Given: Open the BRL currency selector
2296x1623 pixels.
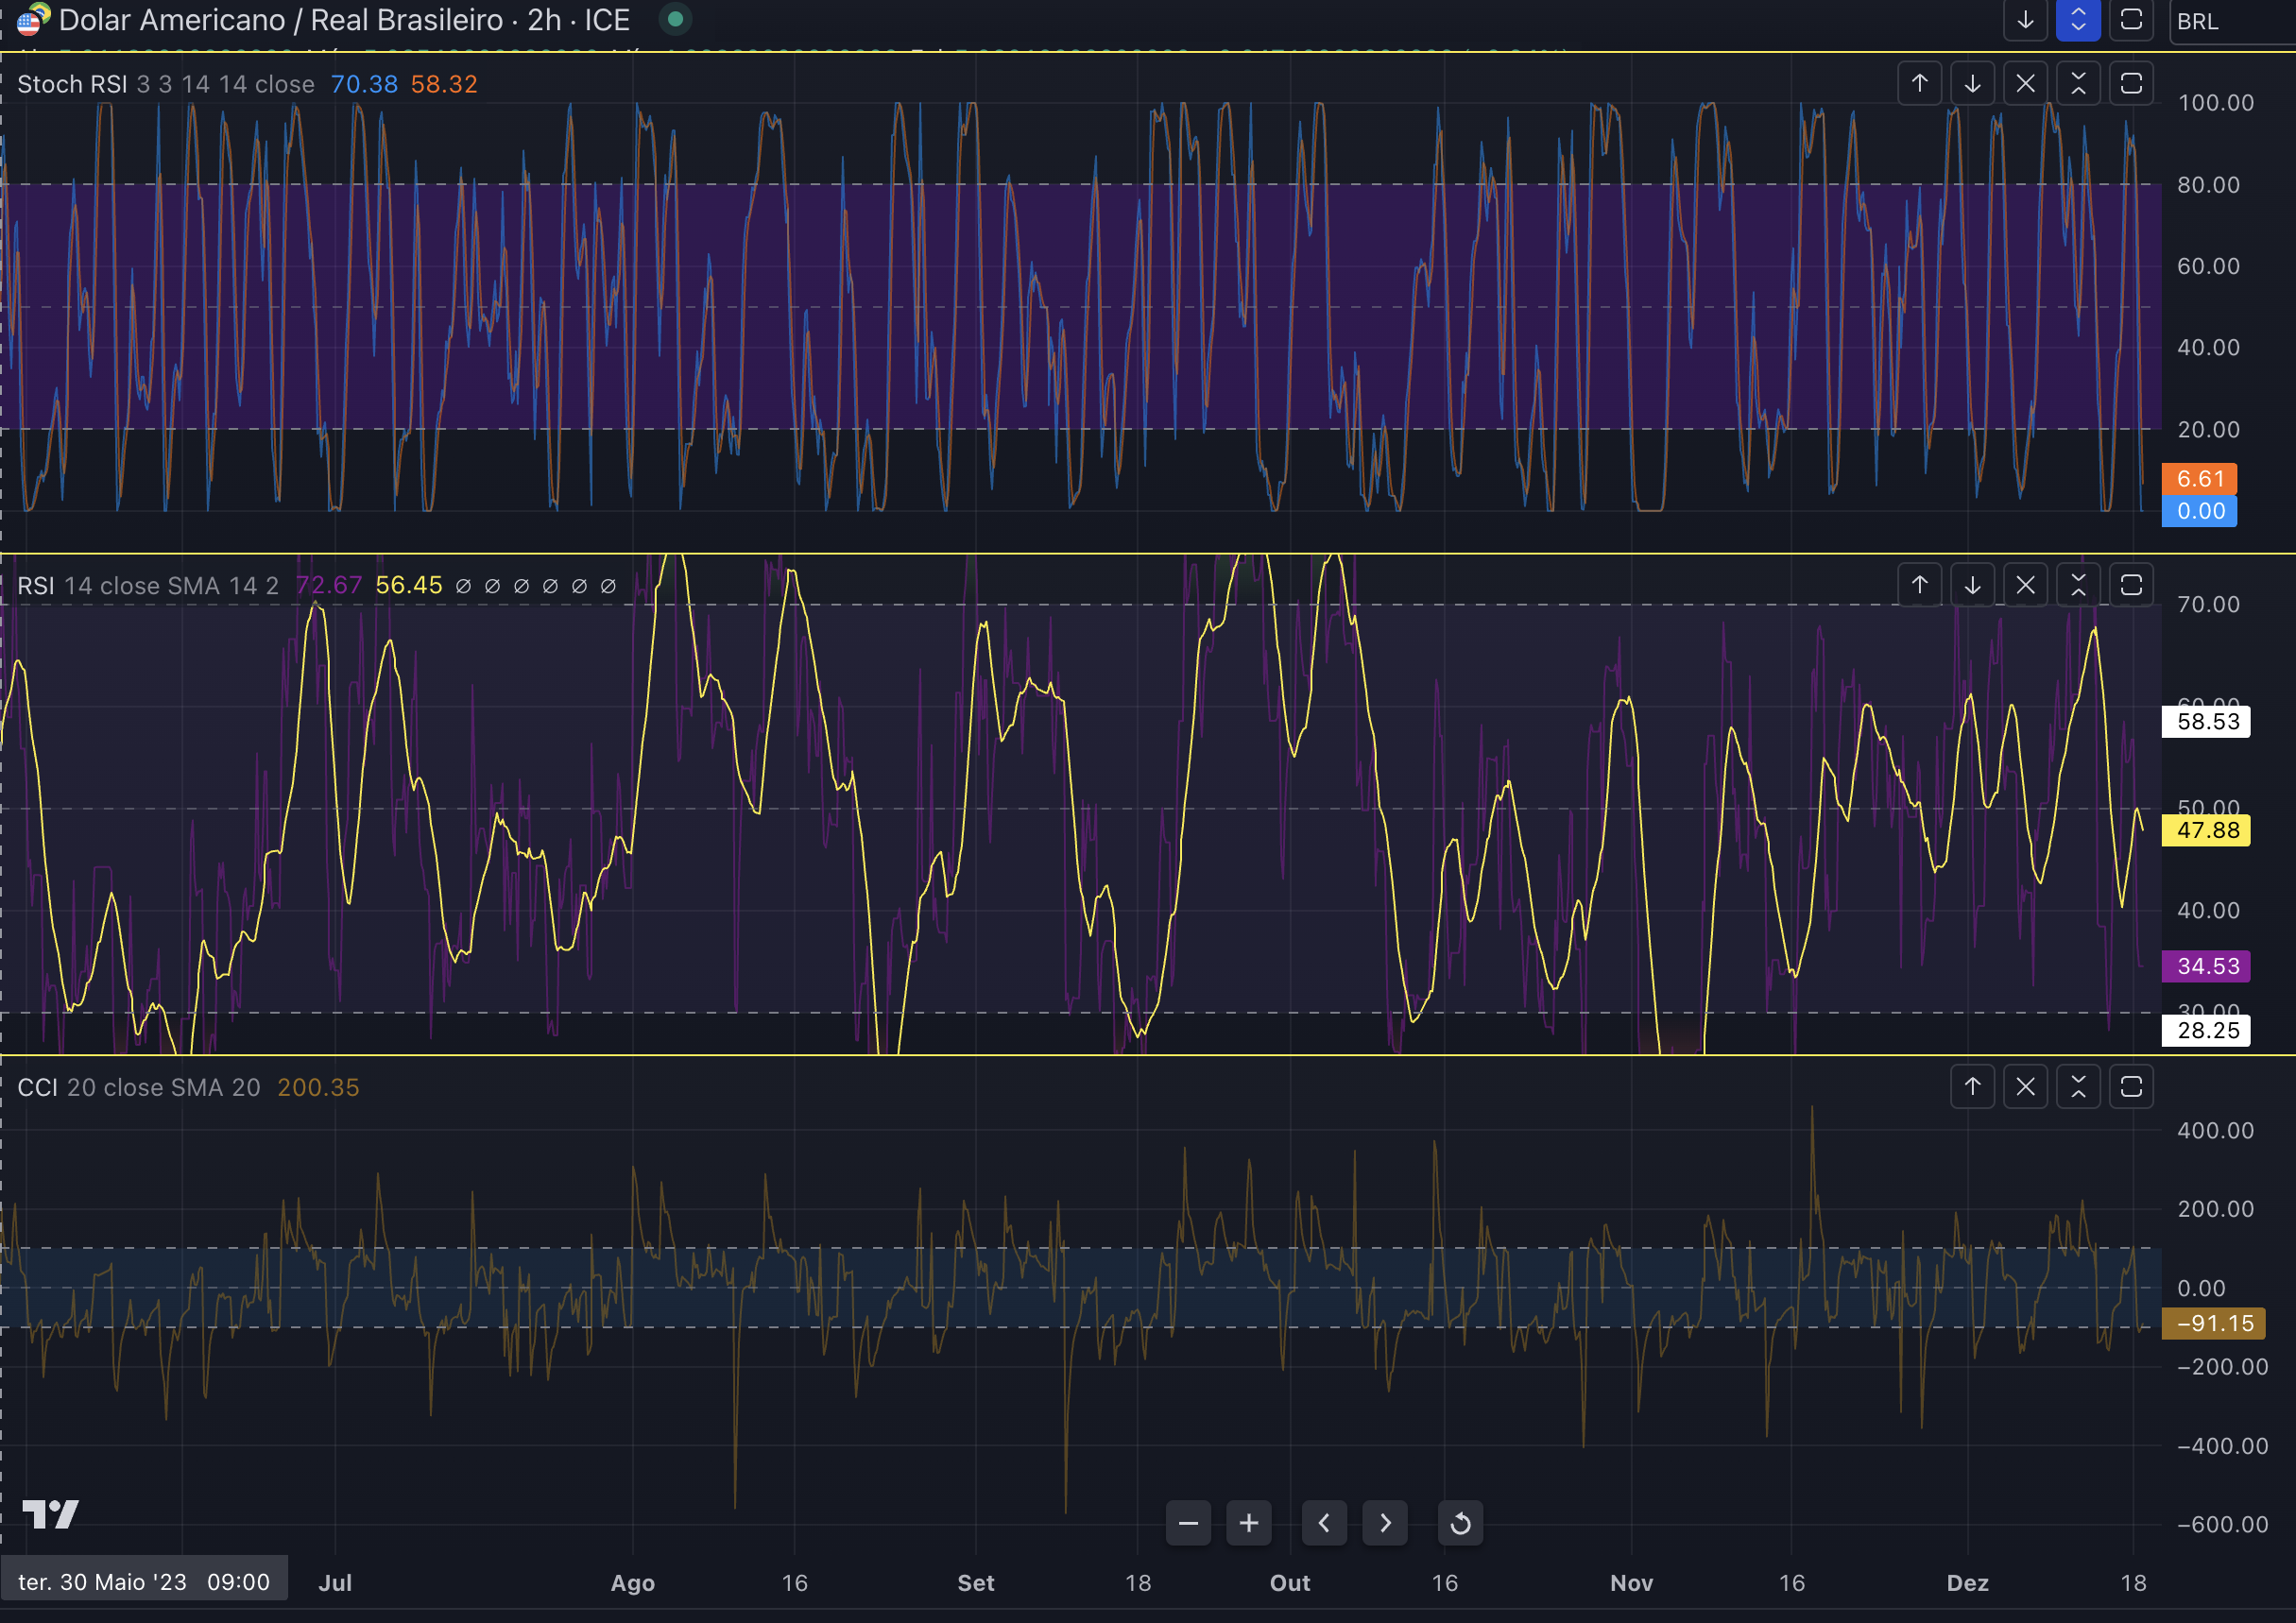Looking at the screenshot, I should click(2232, 21).
